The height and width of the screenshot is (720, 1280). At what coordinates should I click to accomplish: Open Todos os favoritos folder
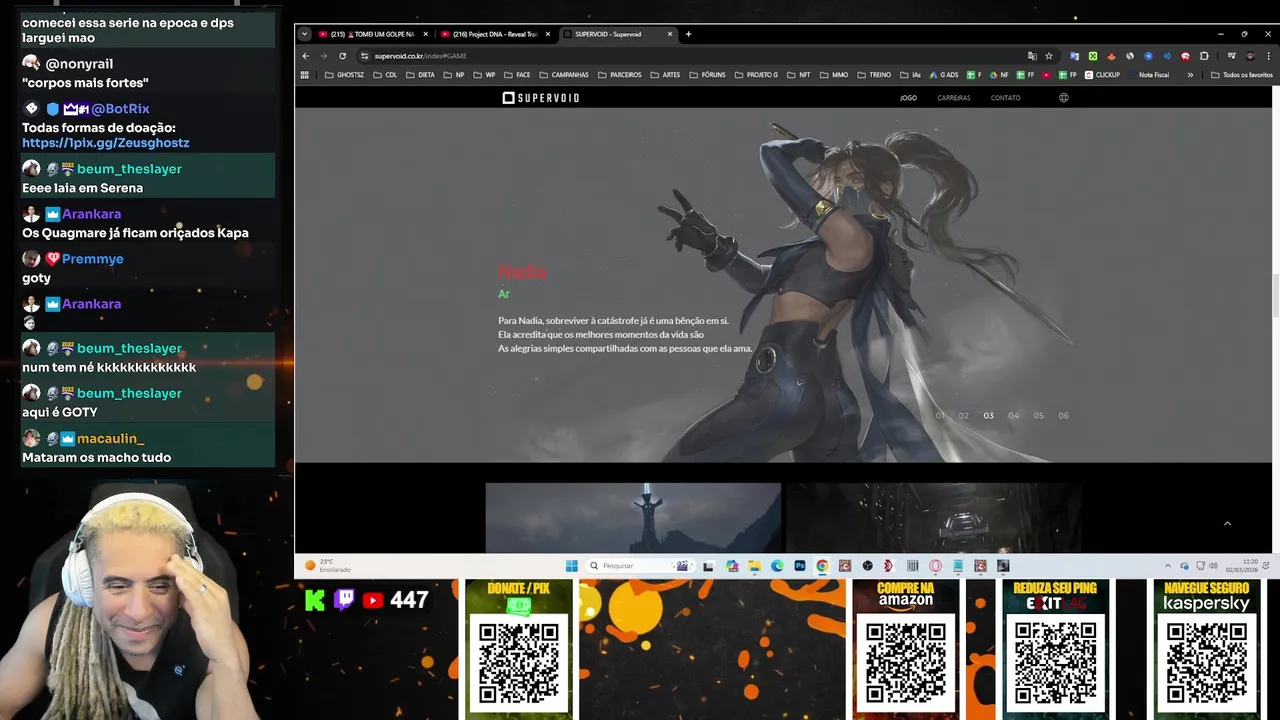coord(1241,75)
